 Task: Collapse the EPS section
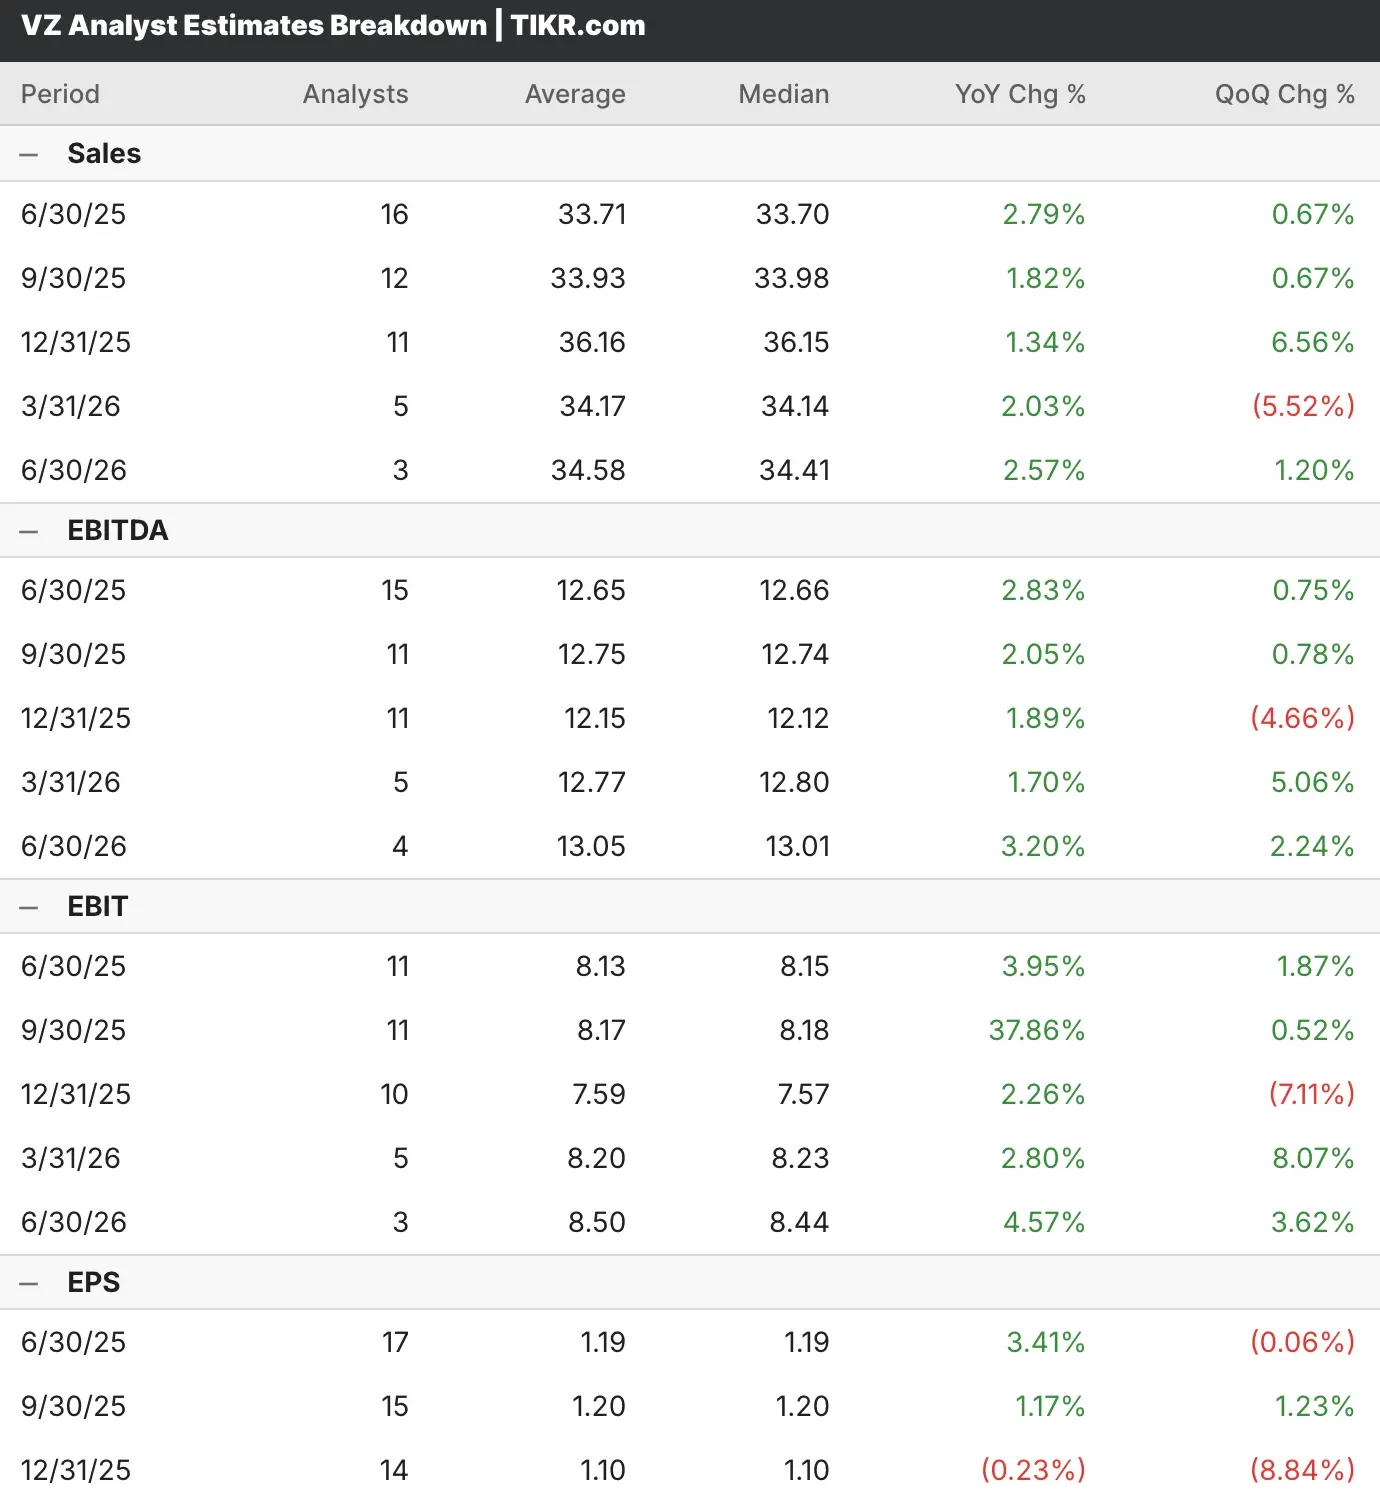coord(29,1283)
